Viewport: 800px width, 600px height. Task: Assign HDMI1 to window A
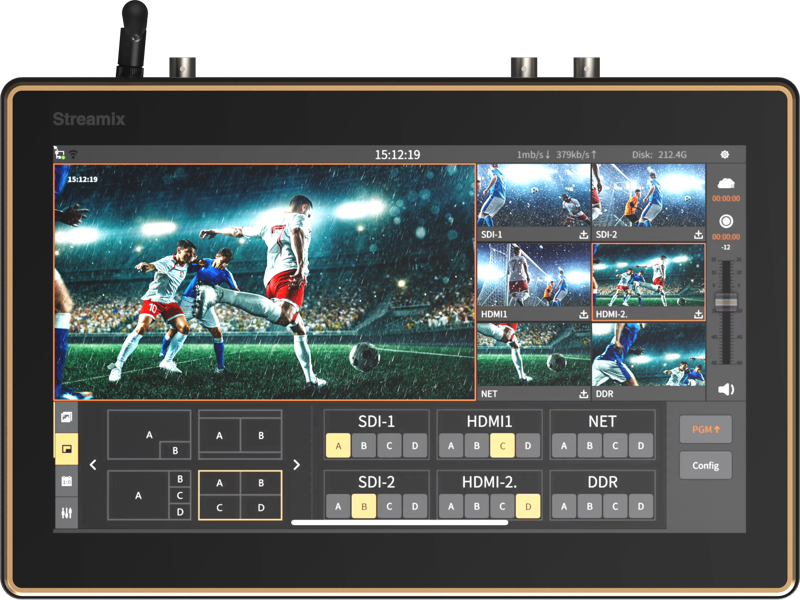(451, 445)
